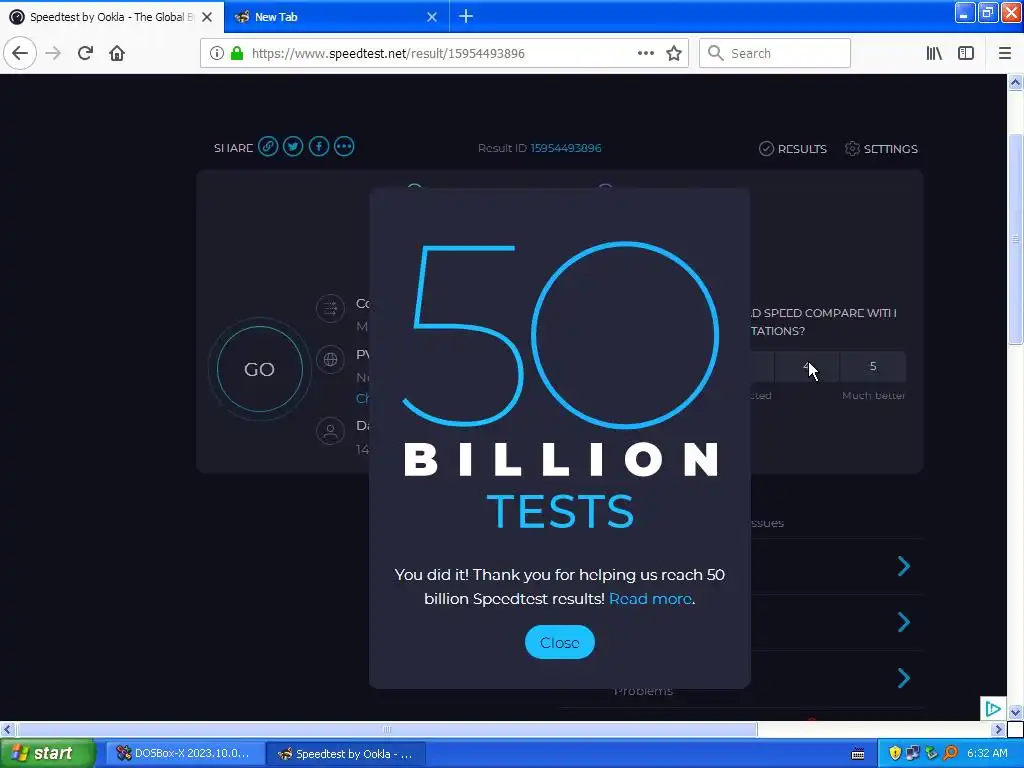Rate speed comparison as 4
Image resolution: width=1024 pixels, height=768 pixels.
[x=807, y=366]
